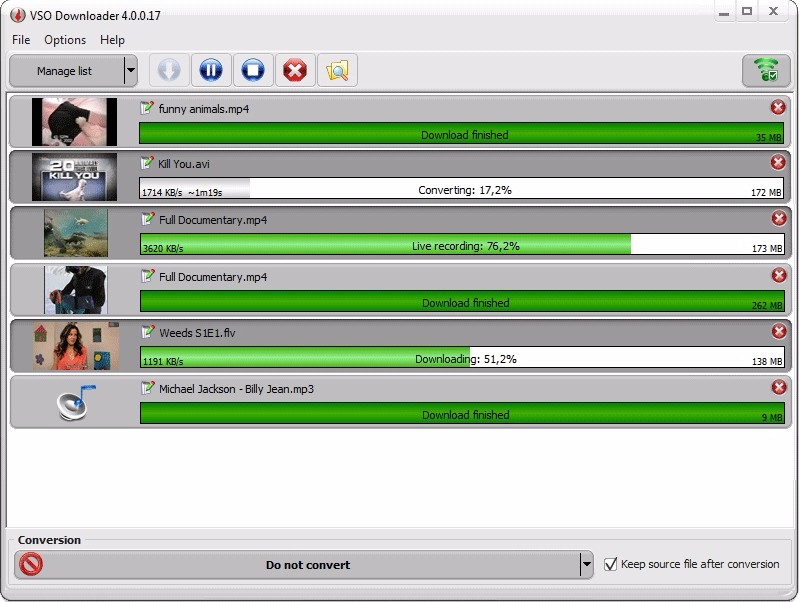
Task: Remove the 262 MB Full Documentary item
Action: pyautogui.click(x=779, y=276)
